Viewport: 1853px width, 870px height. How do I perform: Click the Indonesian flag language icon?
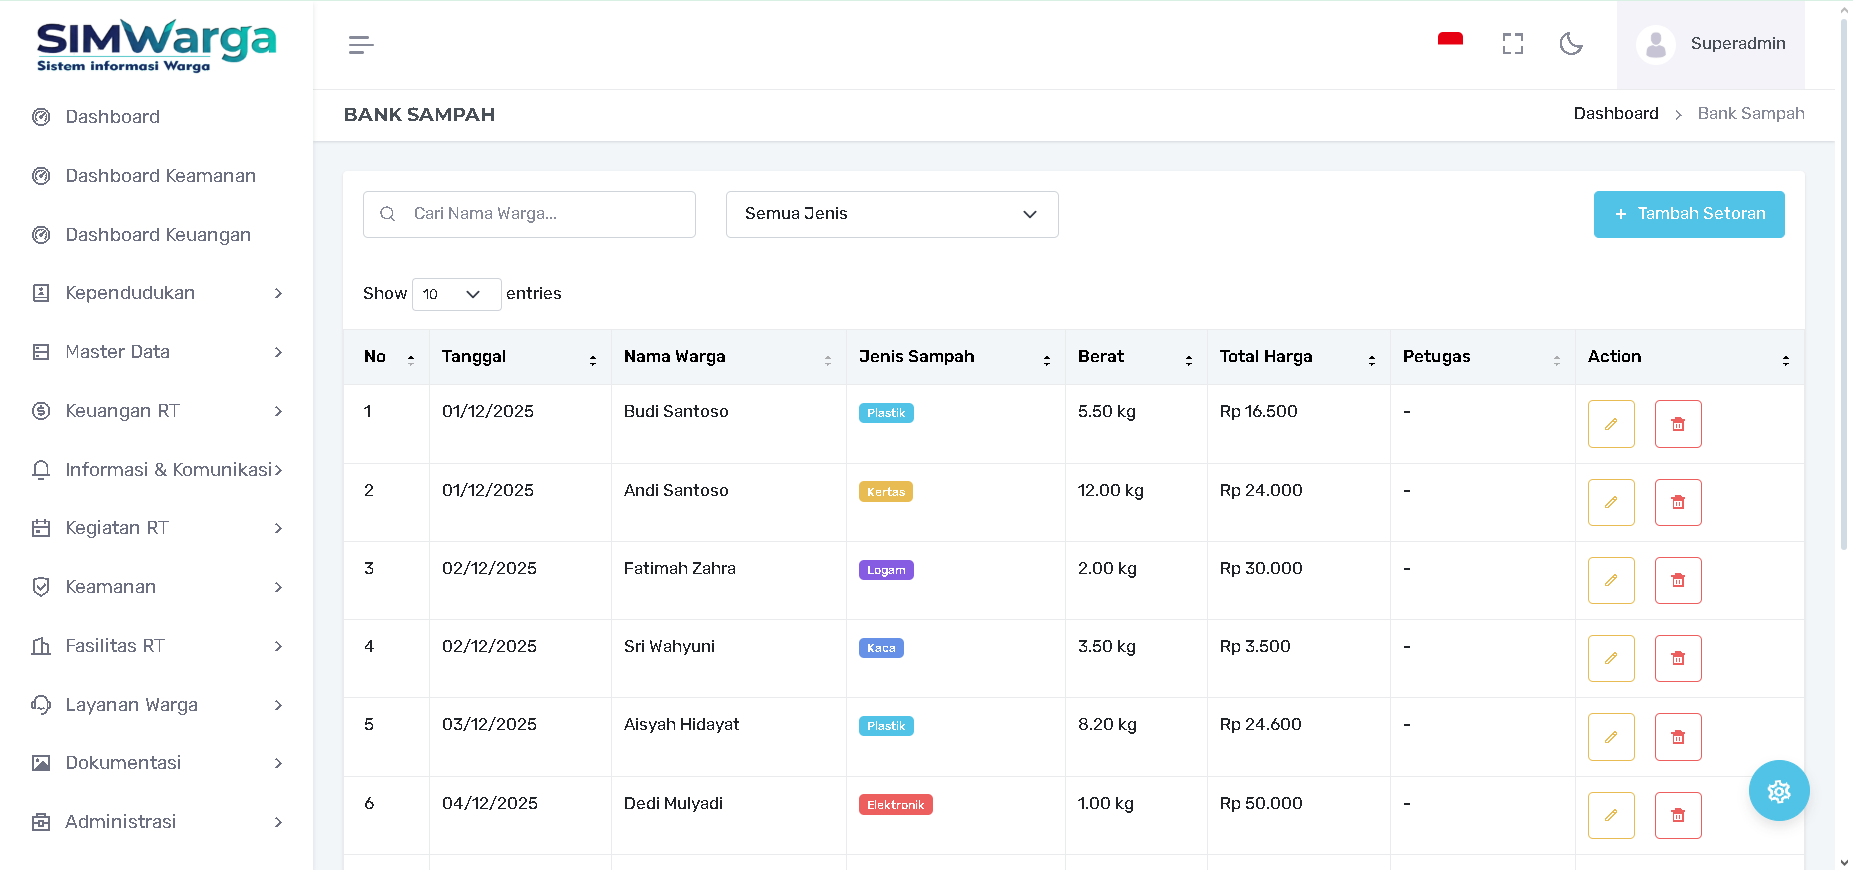coord(1450,41)
